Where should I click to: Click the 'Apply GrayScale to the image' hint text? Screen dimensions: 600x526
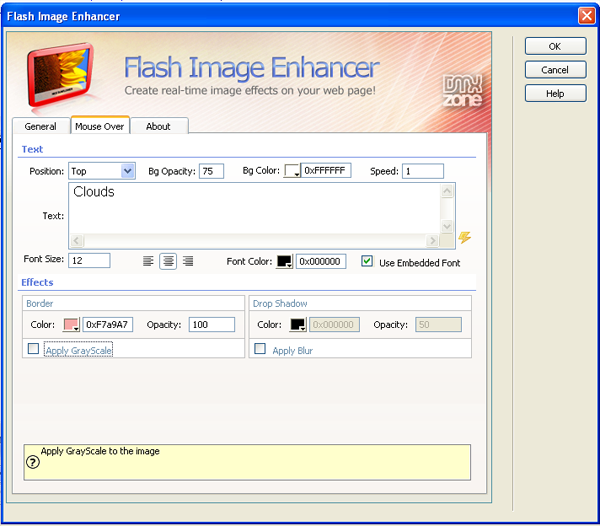tap(100, 451)
